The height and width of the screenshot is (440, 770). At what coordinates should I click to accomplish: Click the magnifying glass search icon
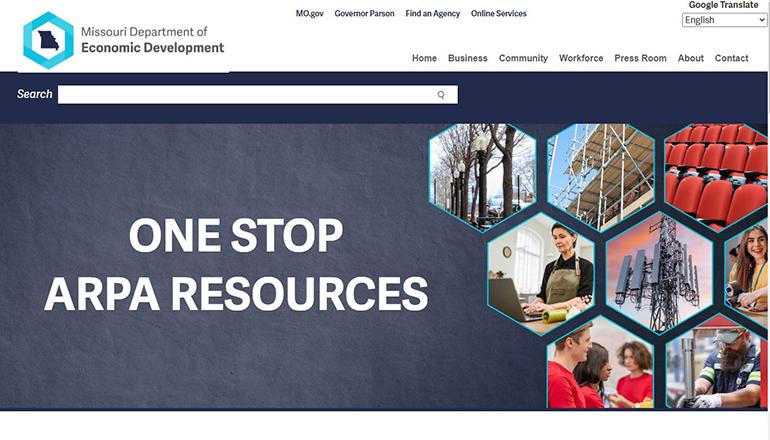(441, 95)
